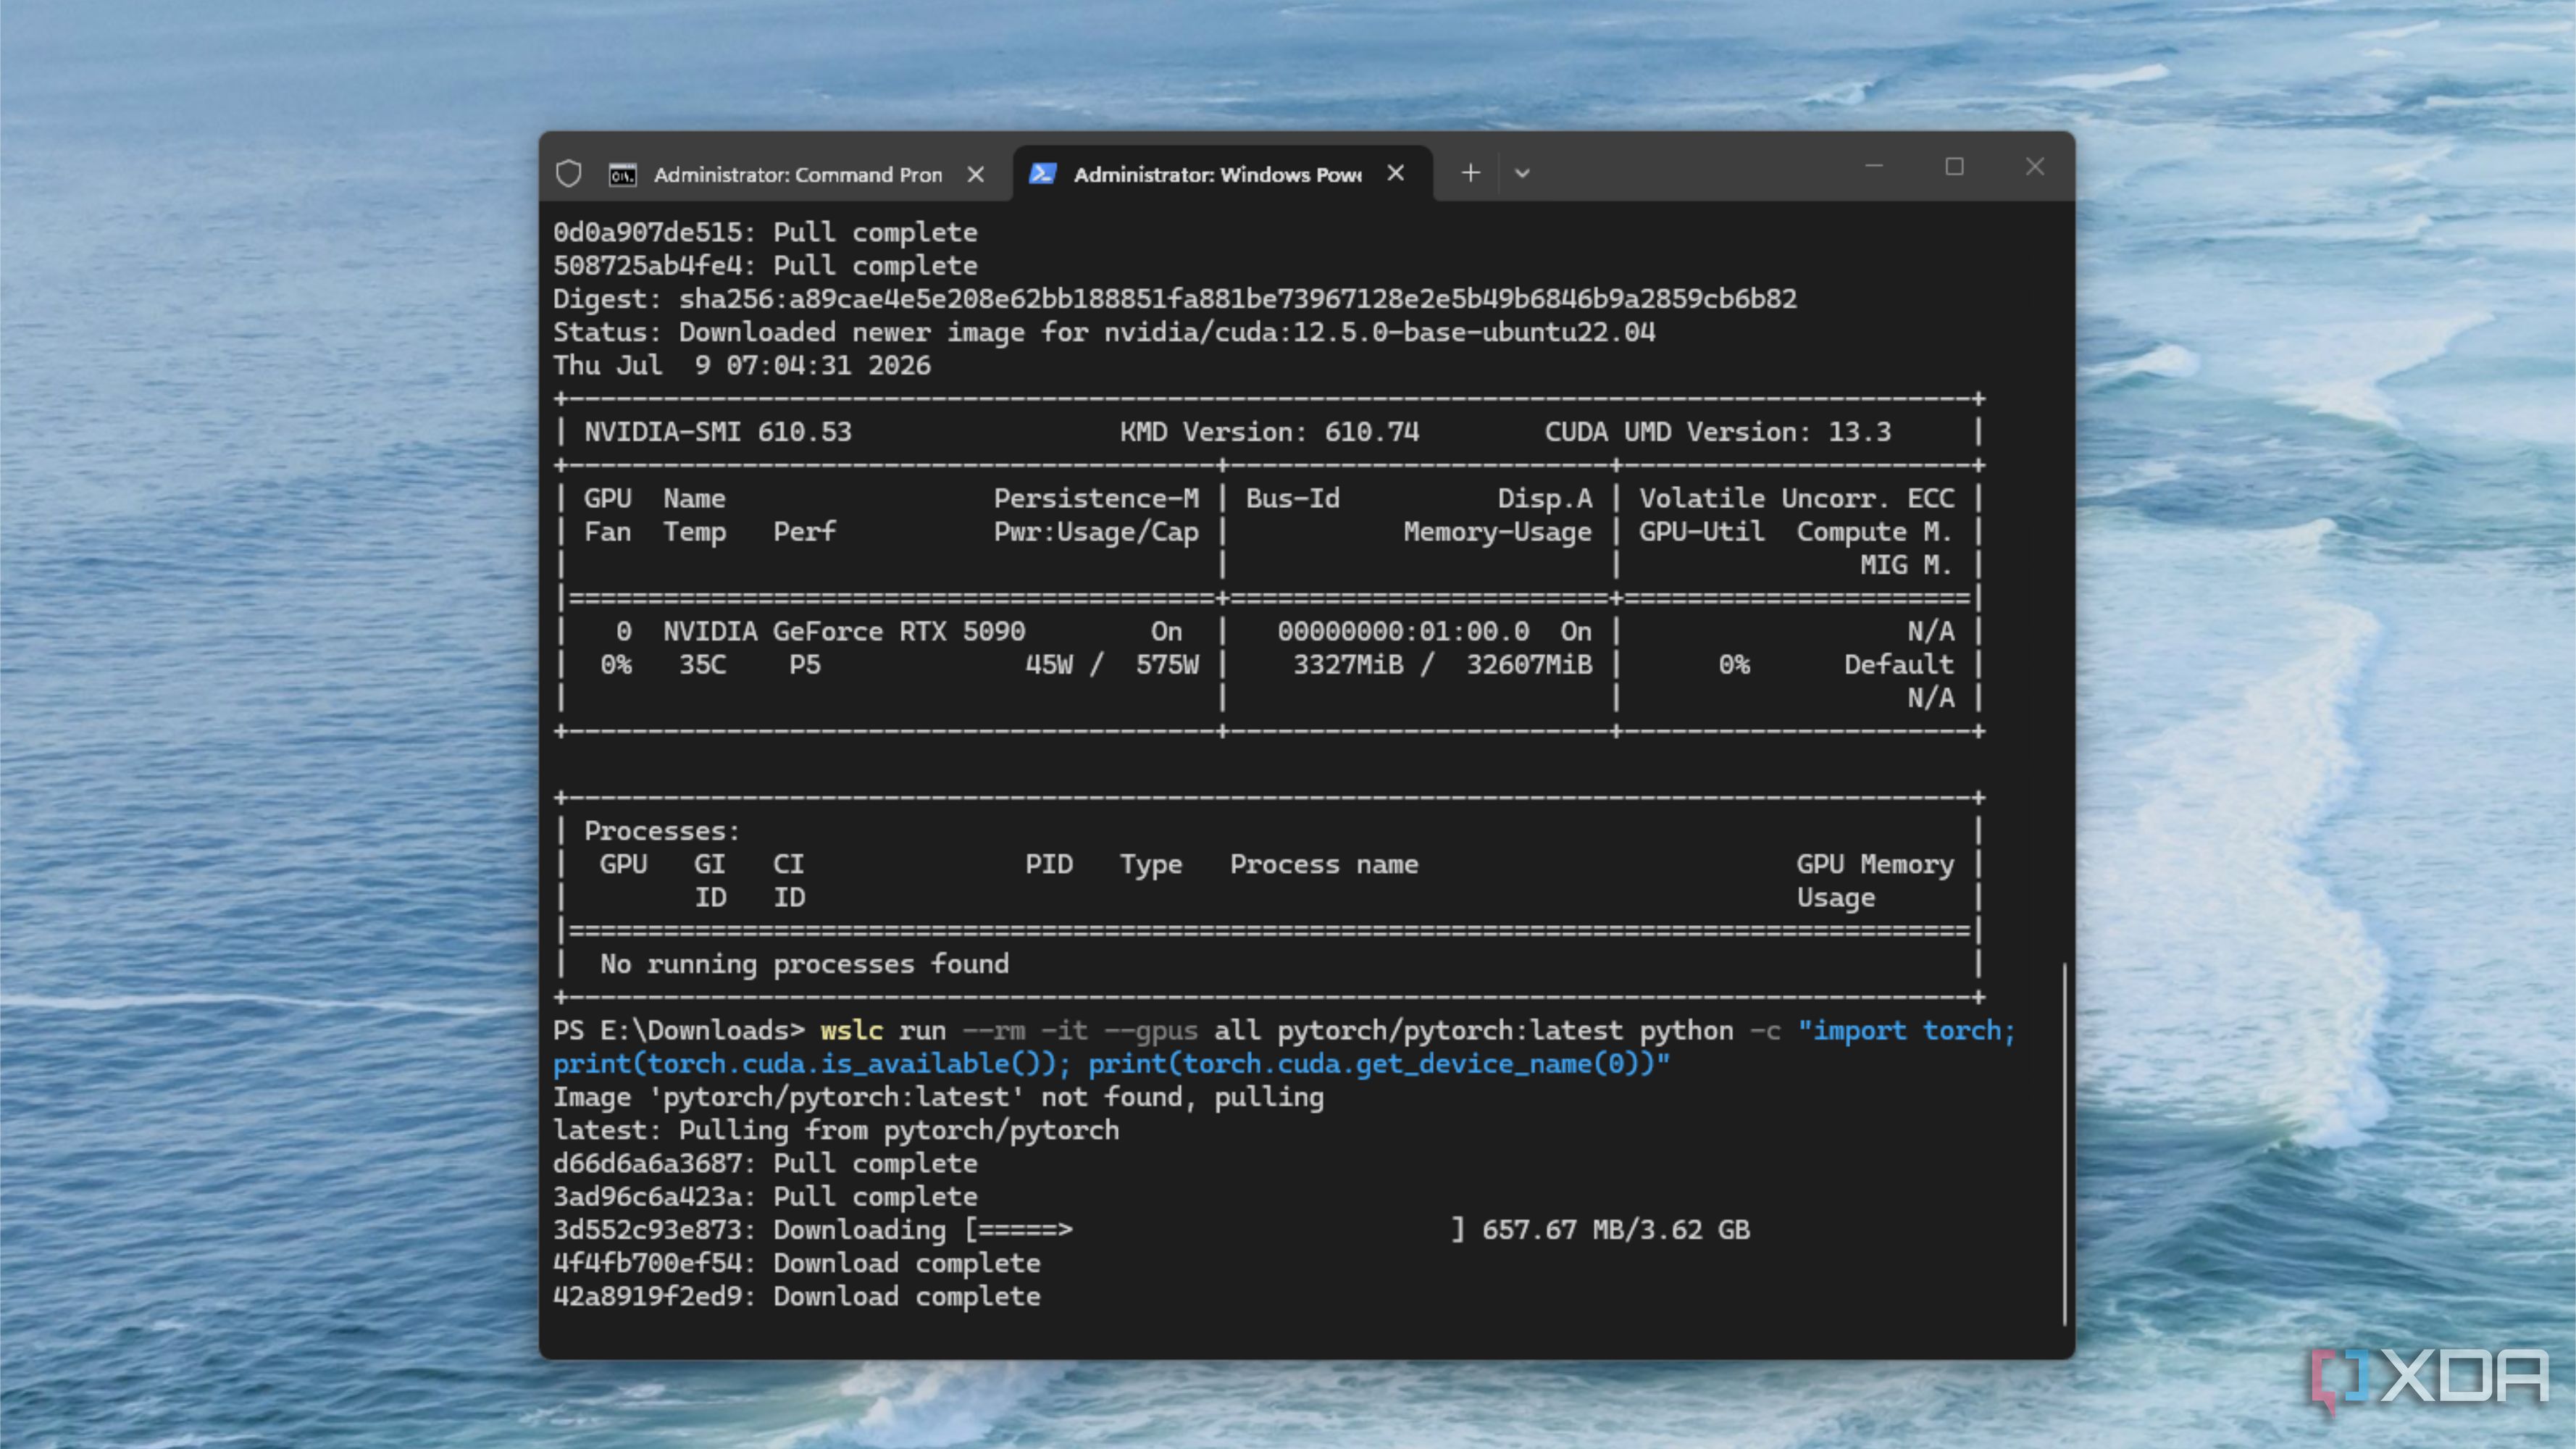Viewport: 2576px width, 1449px height.
Task: Click the '35C' temperature value
Action: pyautogui.click(x=703, y=665)
